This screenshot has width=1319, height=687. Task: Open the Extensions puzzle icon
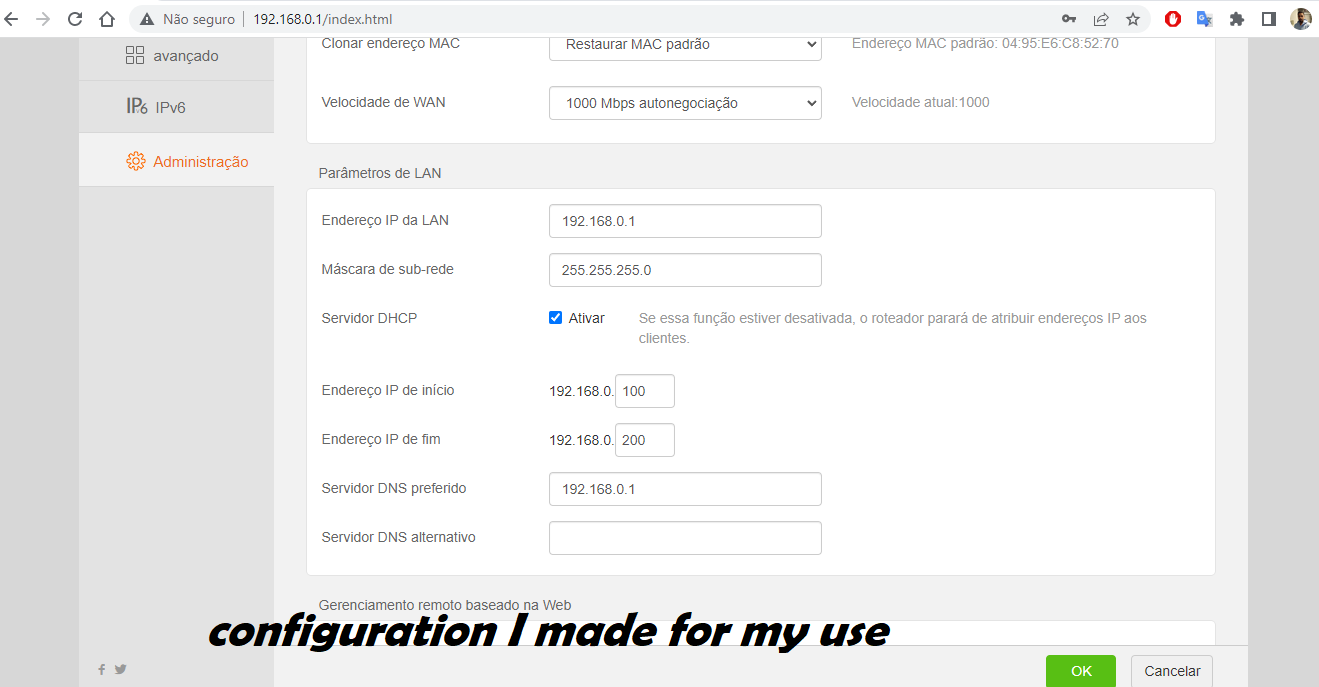pyautogui.click(x=1237, y=19)
